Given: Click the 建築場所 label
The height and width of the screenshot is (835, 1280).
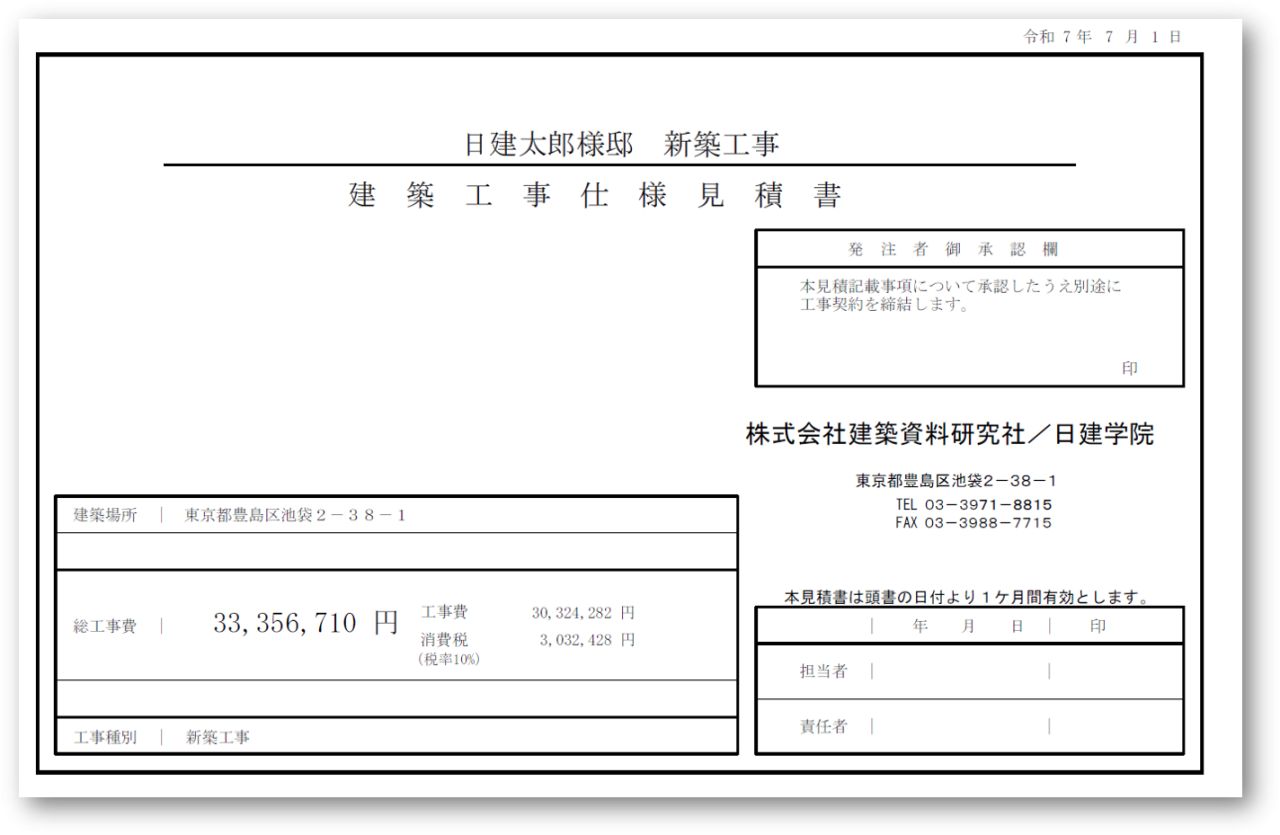Looking at the screenshot, I should coord(105,516).
